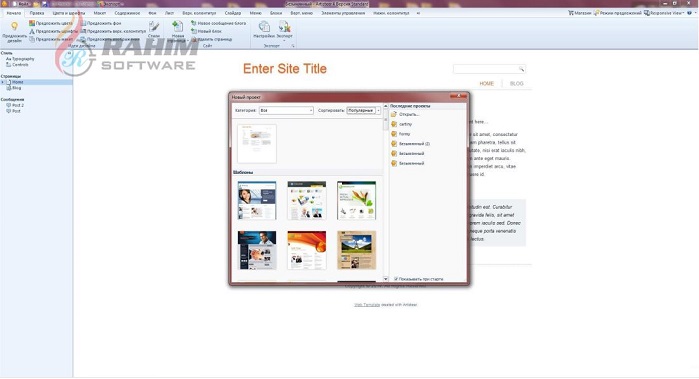Switch to the Слайдер ribbon tab
699x379 pixels.
pos(233,13)
